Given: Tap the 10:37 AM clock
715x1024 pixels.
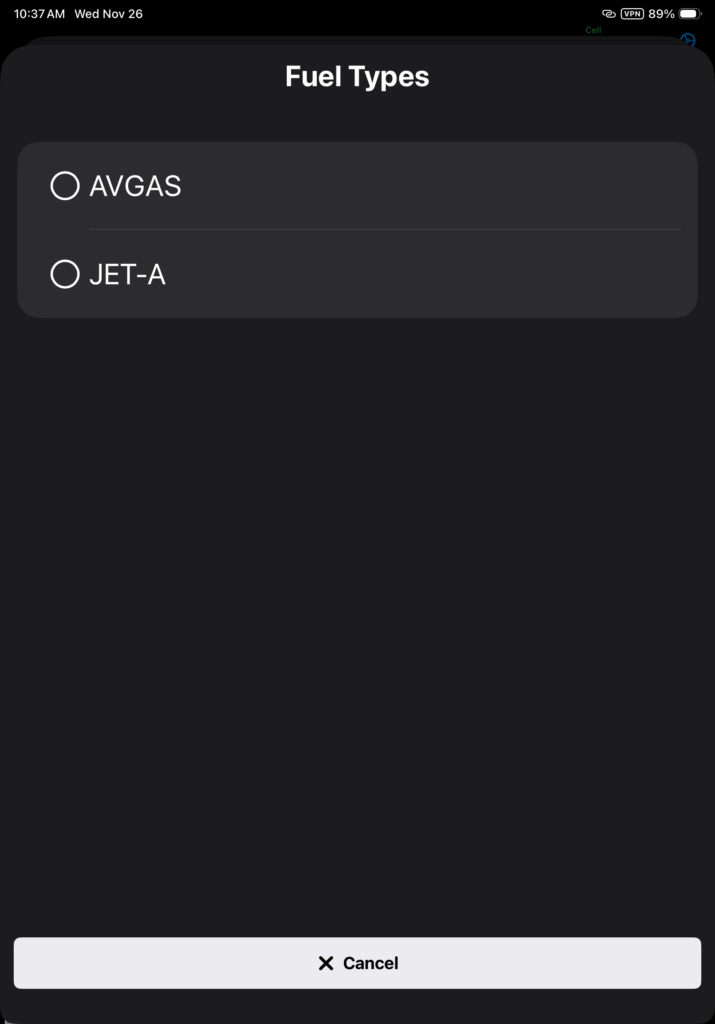Looking at the screenshot, I should click(39, 14).
